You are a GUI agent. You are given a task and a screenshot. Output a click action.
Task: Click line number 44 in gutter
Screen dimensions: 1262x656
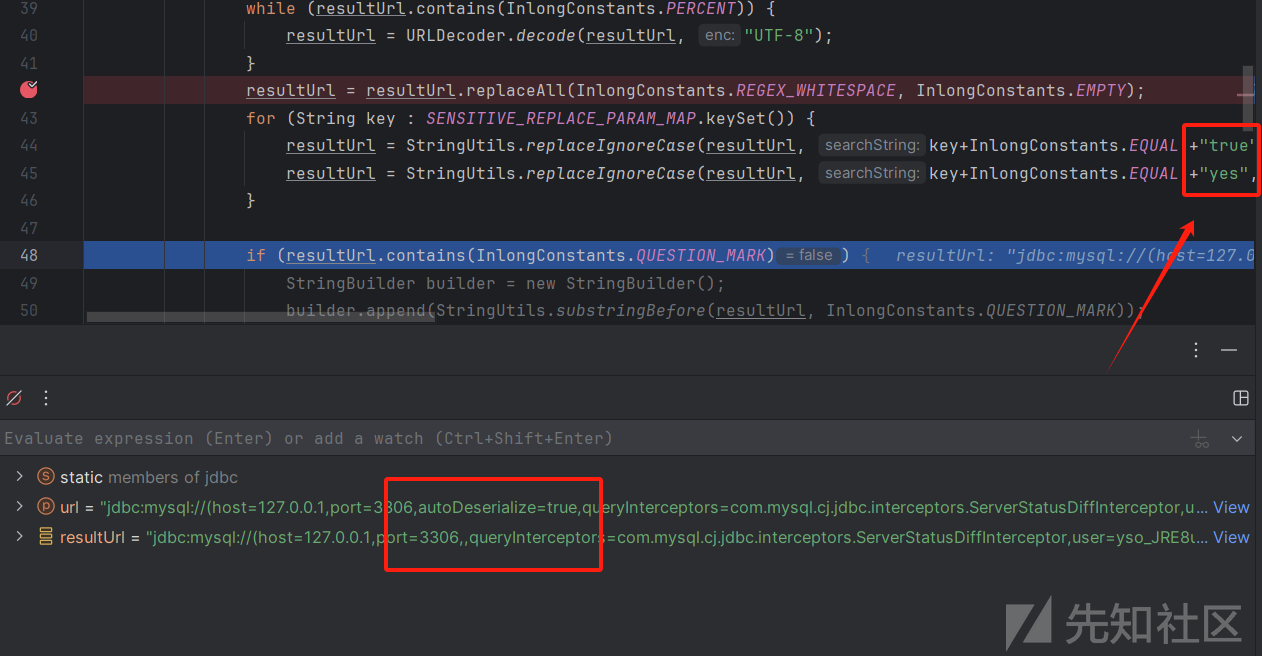tap(29, 145)
